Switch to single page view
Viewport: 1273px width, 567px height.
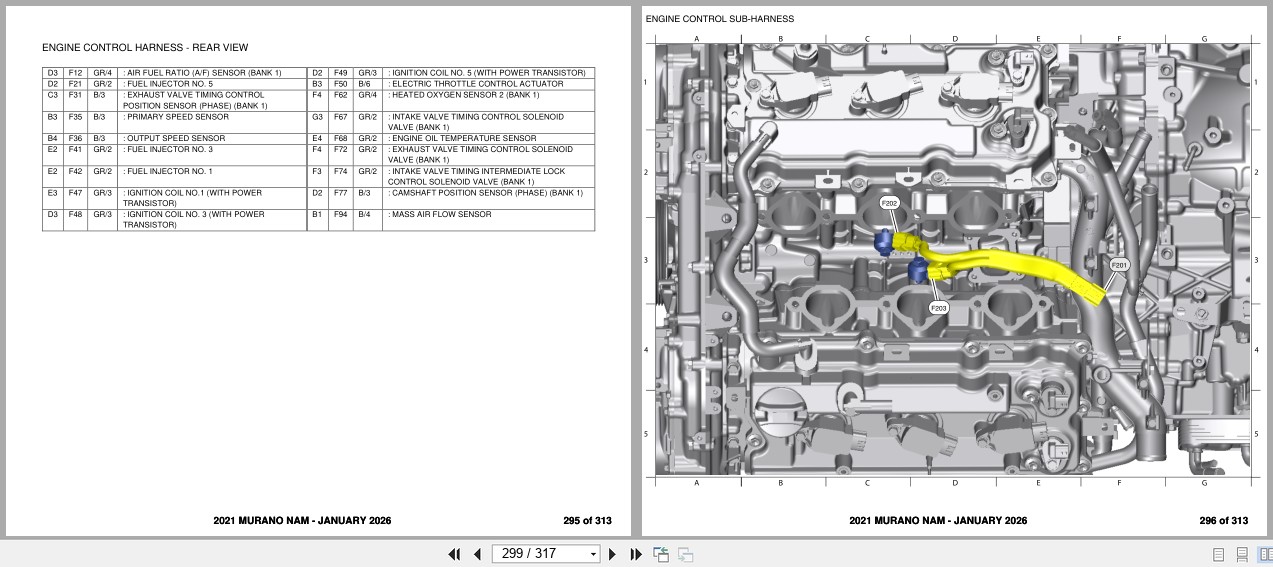1218,554
